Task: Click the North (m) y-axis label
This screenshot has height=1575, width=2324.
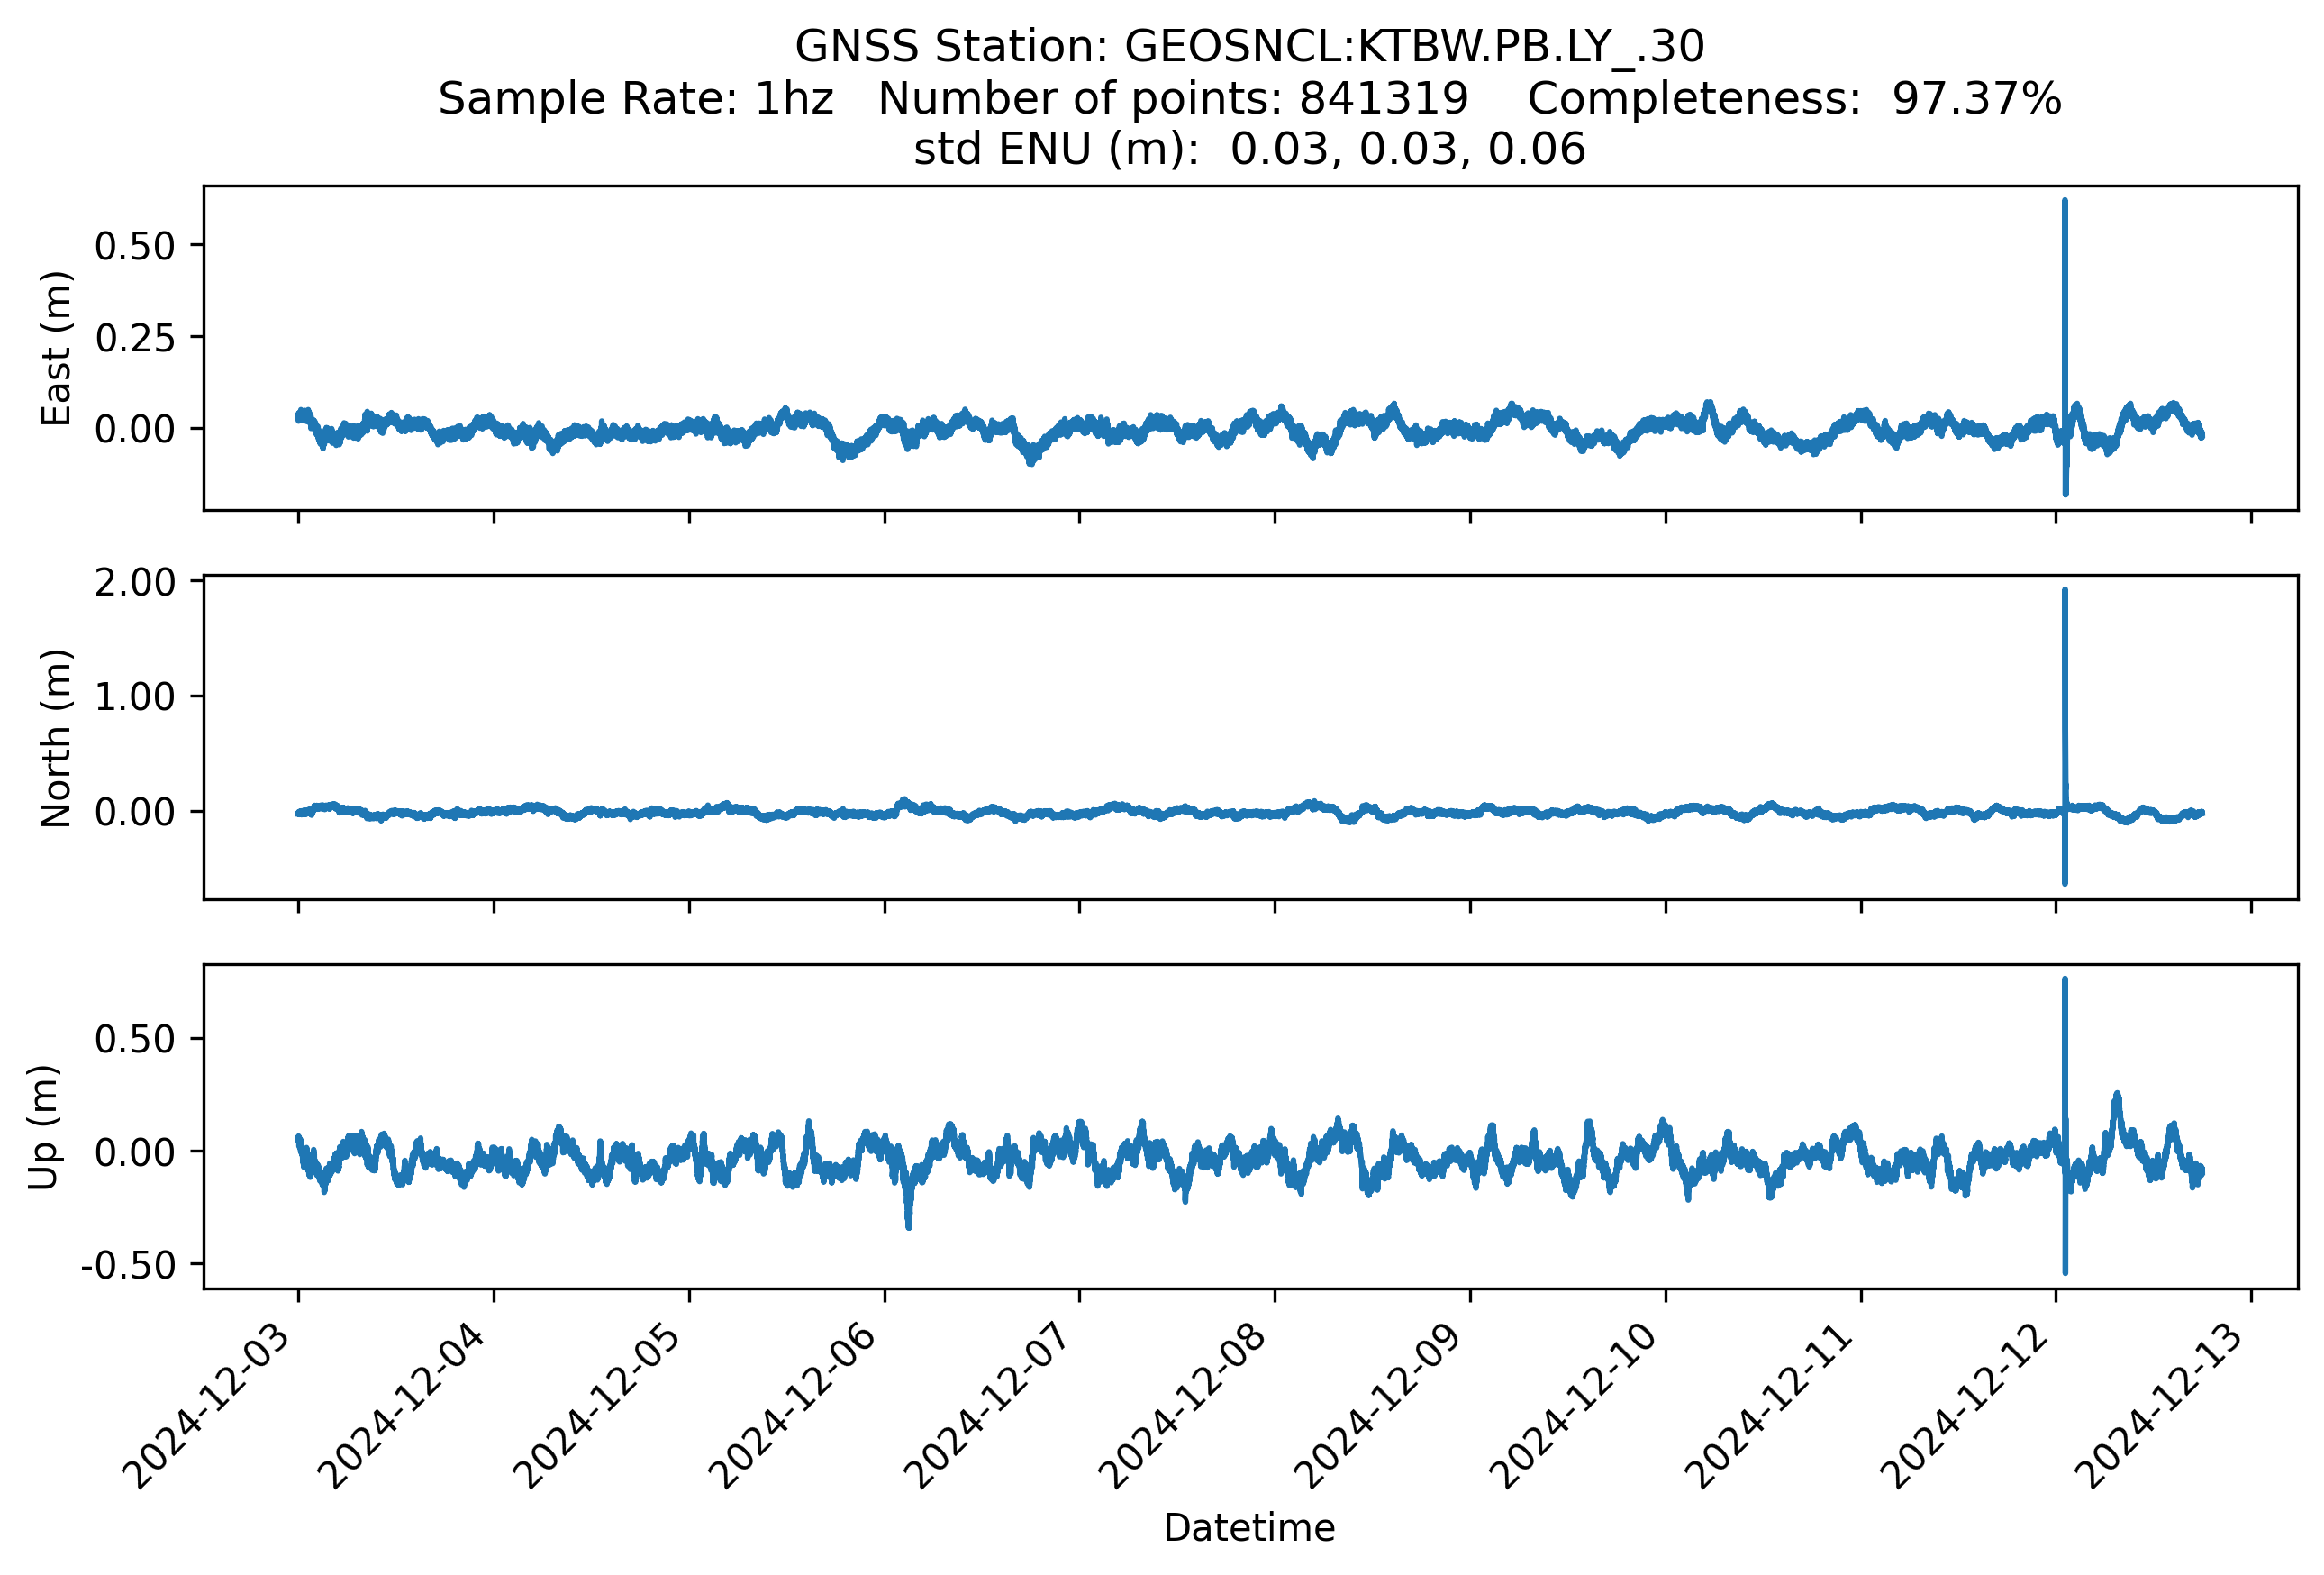Action: tap(57, 738)
